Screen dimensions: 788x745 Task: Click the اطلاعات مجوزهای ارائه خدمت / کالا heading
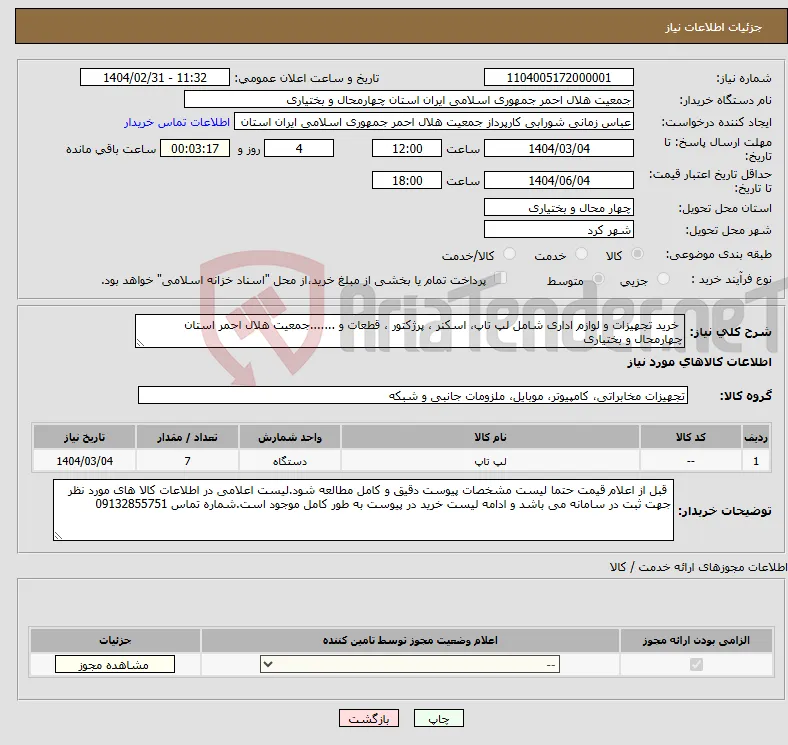tap(698, 567)
